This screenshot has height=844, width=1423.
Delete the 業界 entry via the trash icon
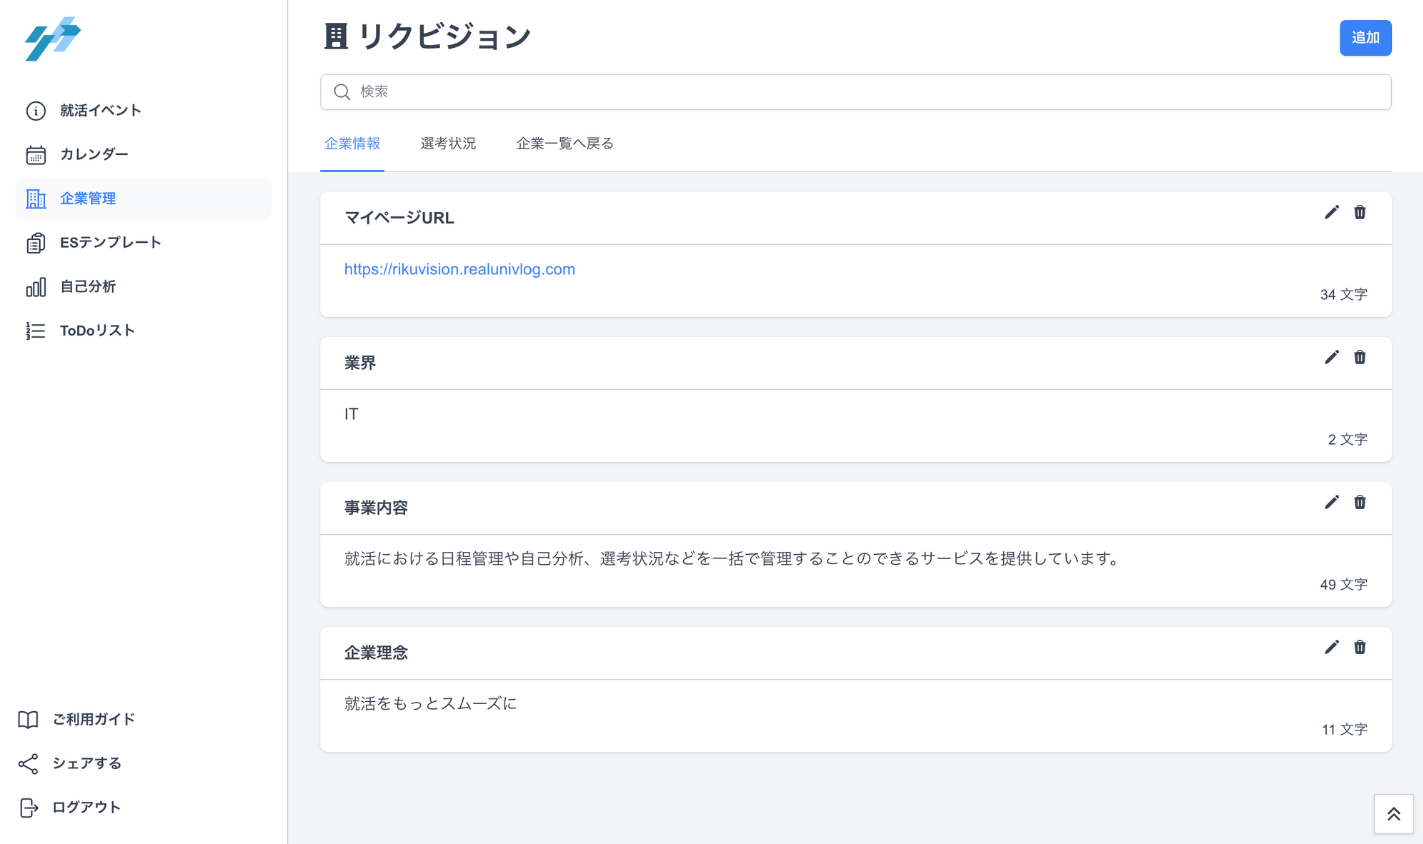point(1360,357)
